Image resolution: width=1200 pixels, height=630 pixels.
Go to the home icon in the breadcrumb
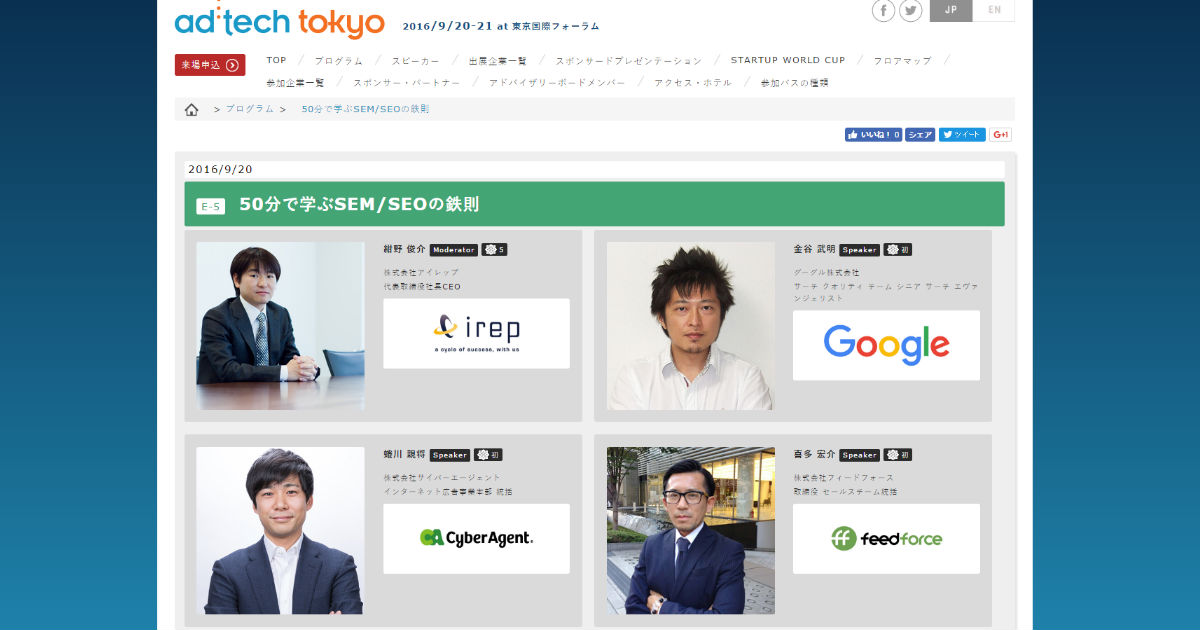pos(192,109)
